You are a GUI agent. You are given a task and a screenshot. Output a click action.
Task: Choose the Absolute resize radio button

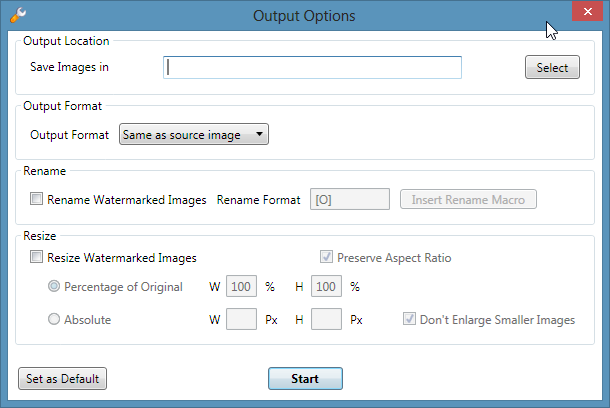(54, 321)
